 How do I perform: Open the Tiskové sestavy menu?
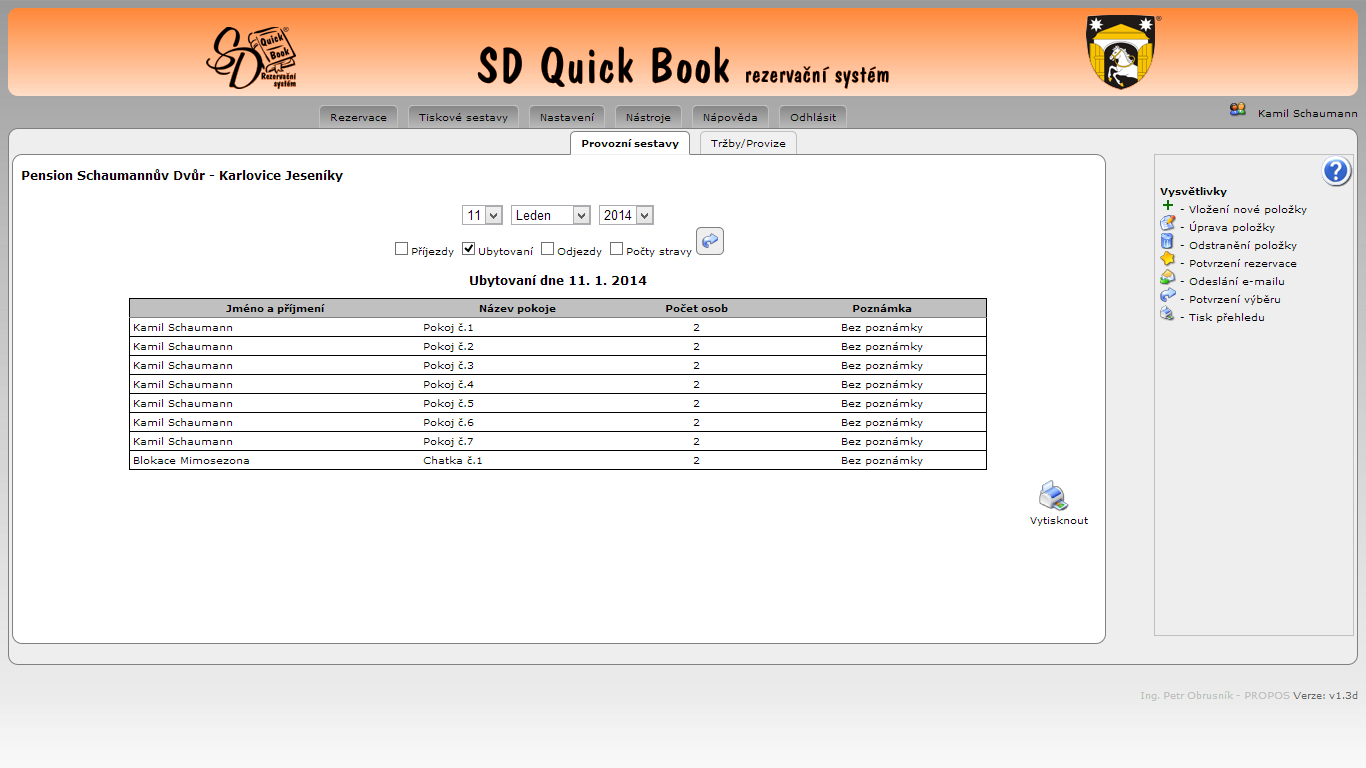(463, 117)
